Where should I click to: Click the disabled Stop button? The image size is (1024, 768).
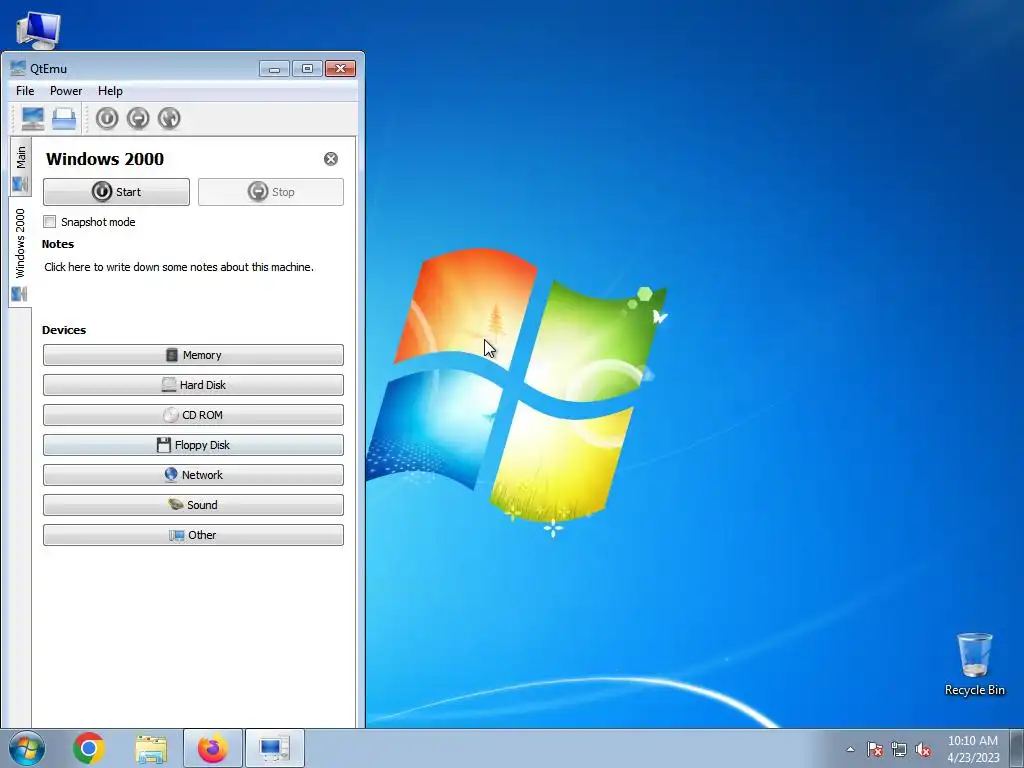(270, 192)
